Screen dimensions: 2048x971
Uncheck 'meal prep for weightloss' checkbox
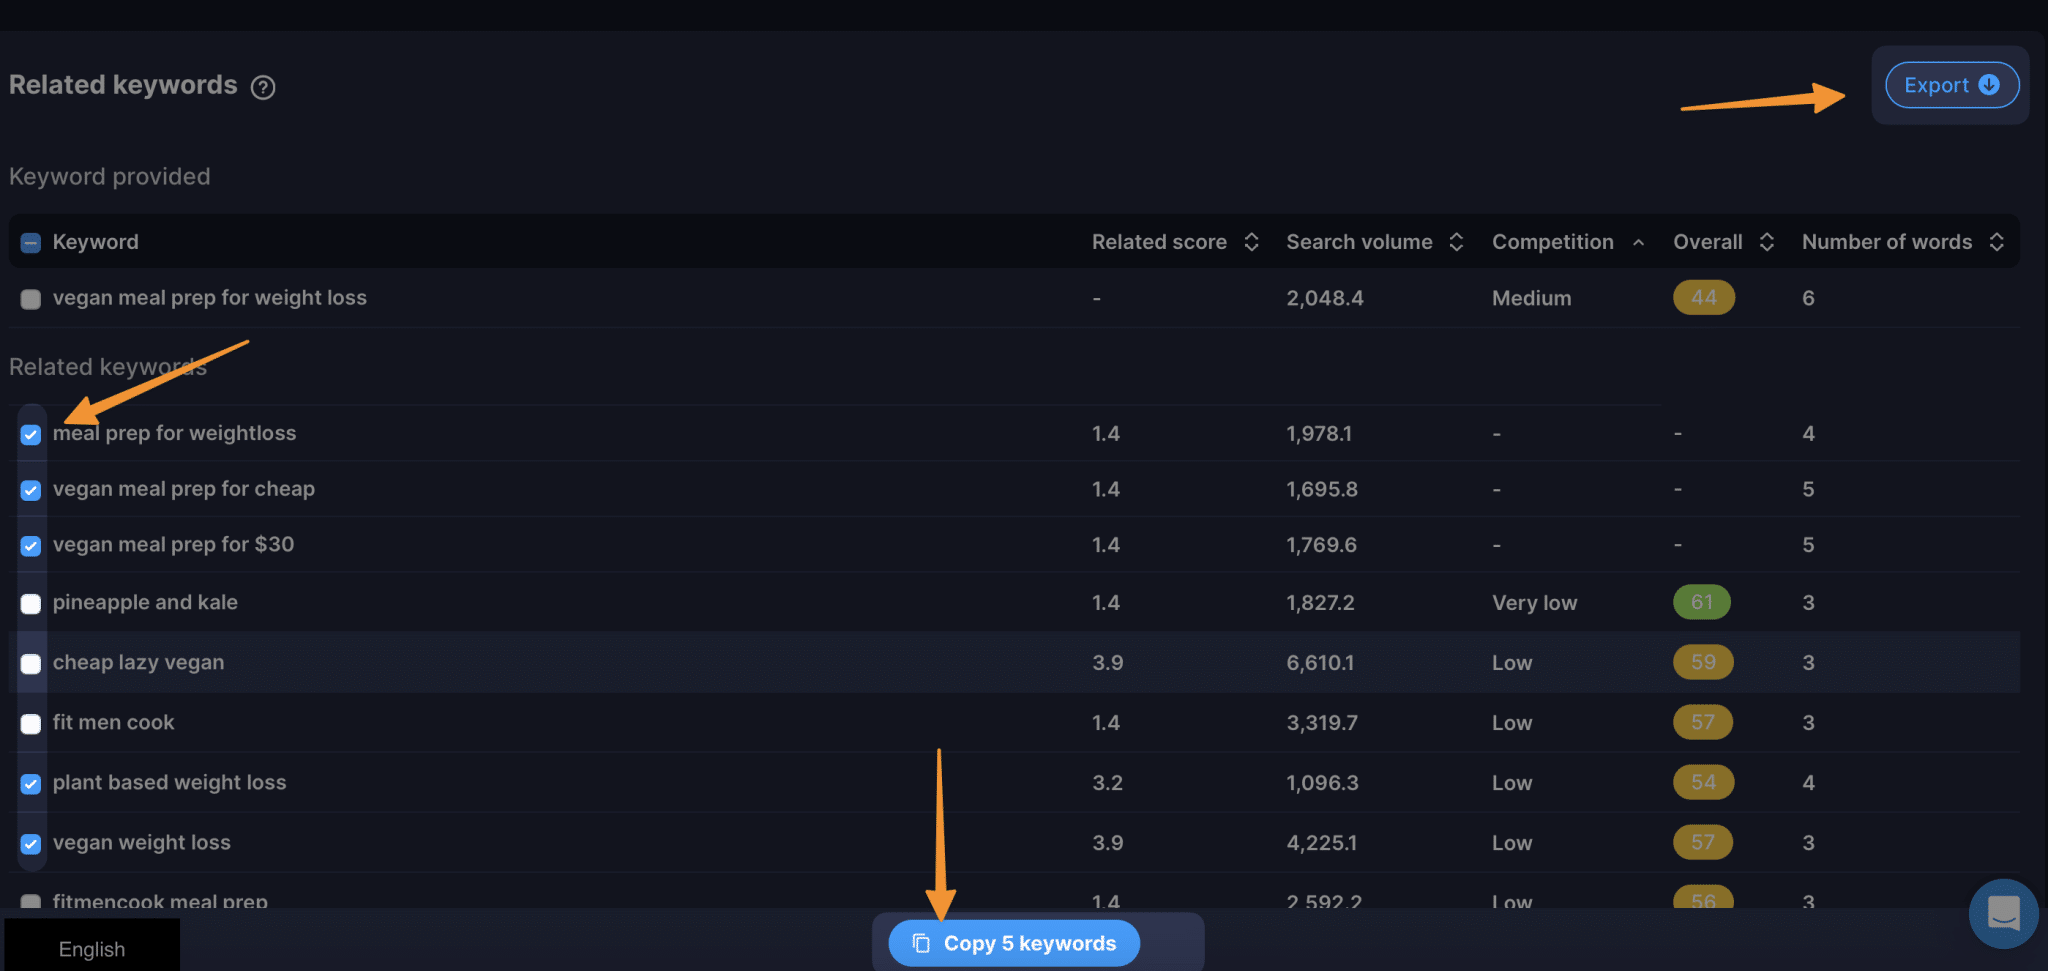[x=31, y=434]
